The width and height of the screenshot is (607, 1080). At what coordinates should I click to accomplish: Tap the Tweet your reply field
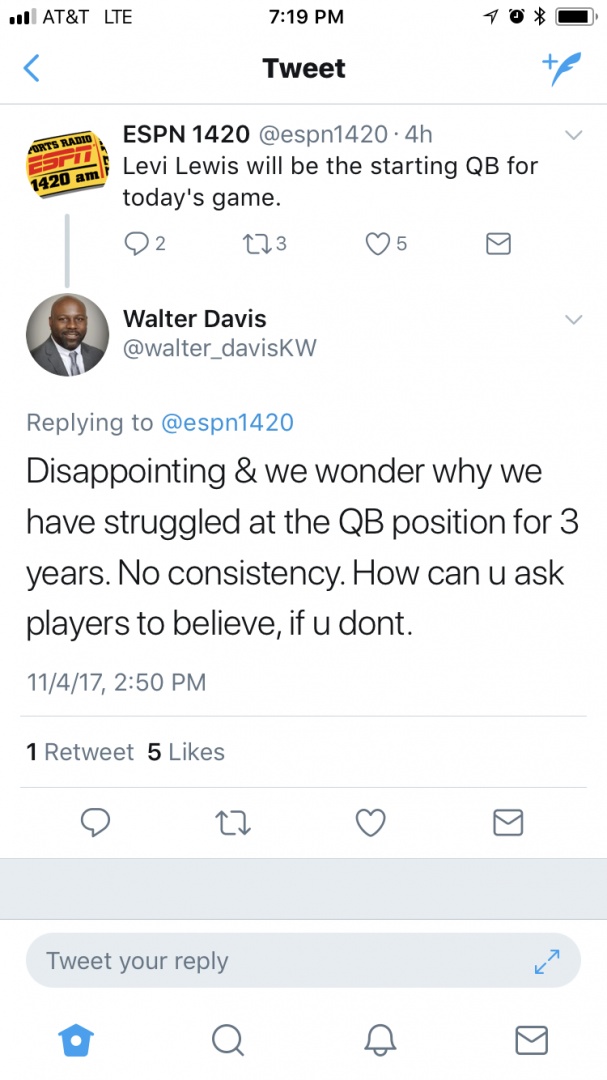(x=303, y=961)
